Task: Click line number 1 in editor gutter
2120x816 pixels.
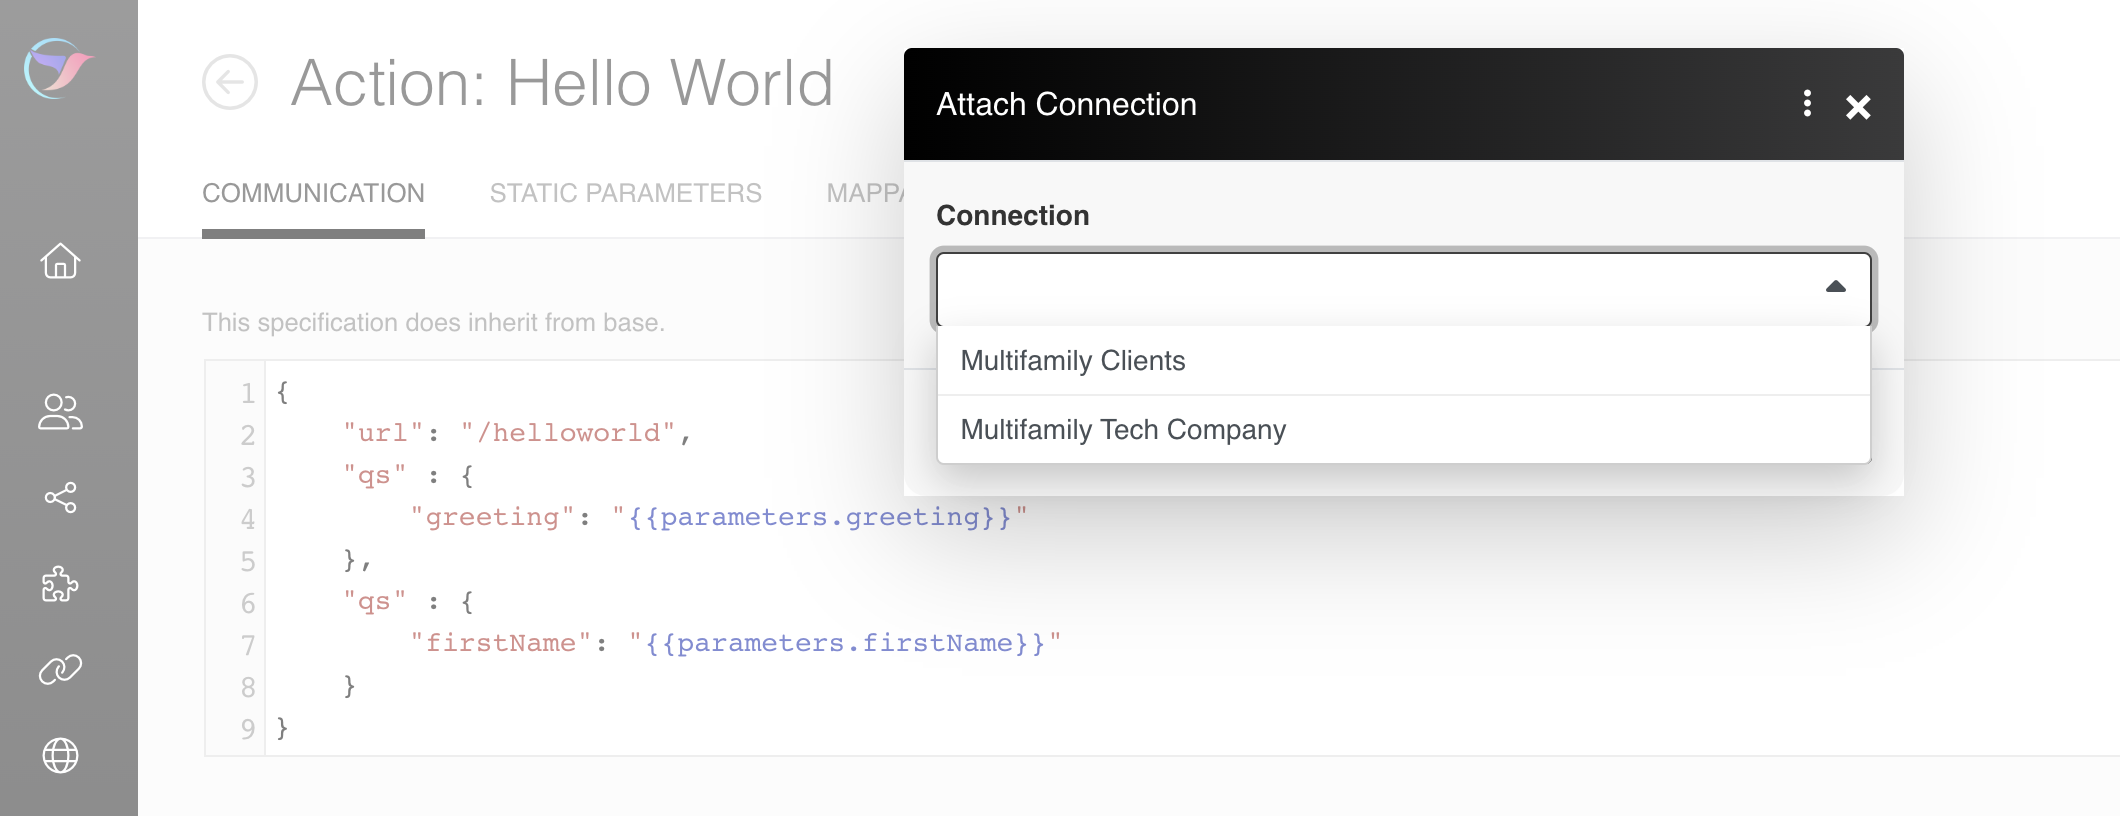Action: pyautogui.click(x=248, y=393)
